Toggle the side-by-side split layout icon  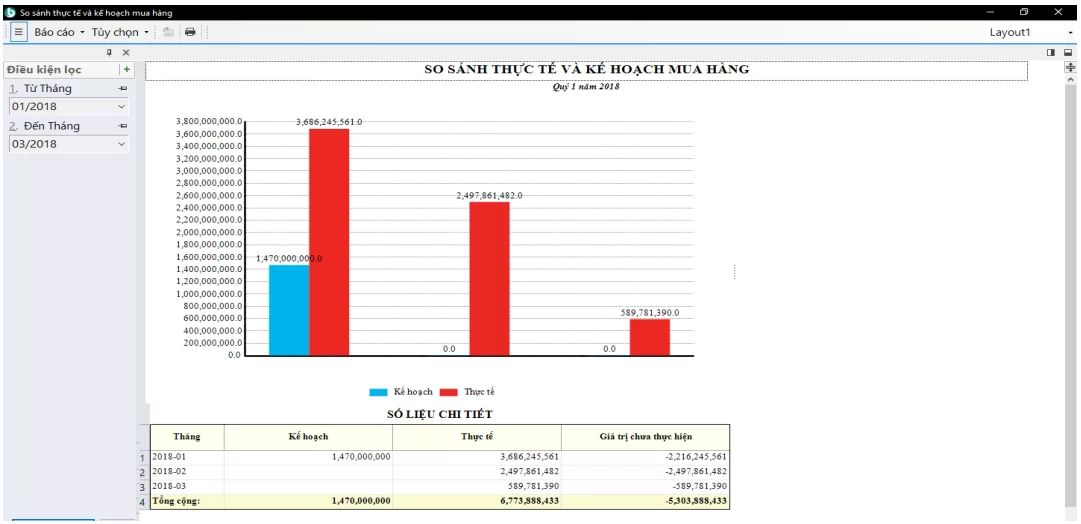point(1051,52)
